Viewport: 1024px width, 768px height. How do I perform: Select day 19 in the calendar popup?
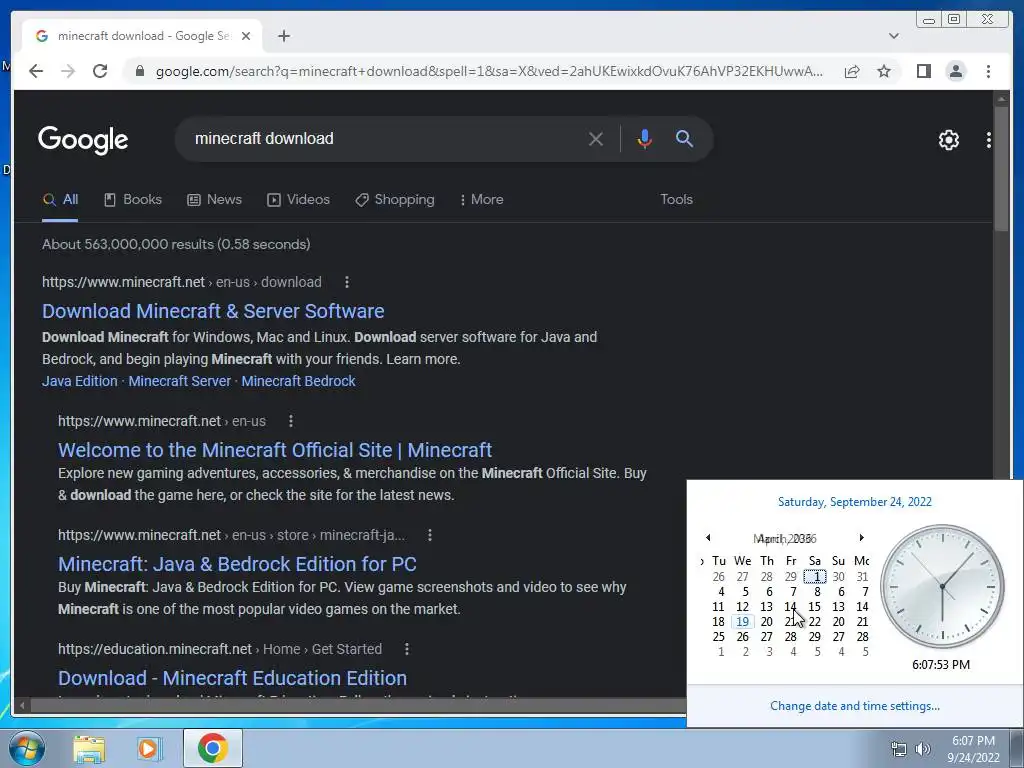pos(743,622)
